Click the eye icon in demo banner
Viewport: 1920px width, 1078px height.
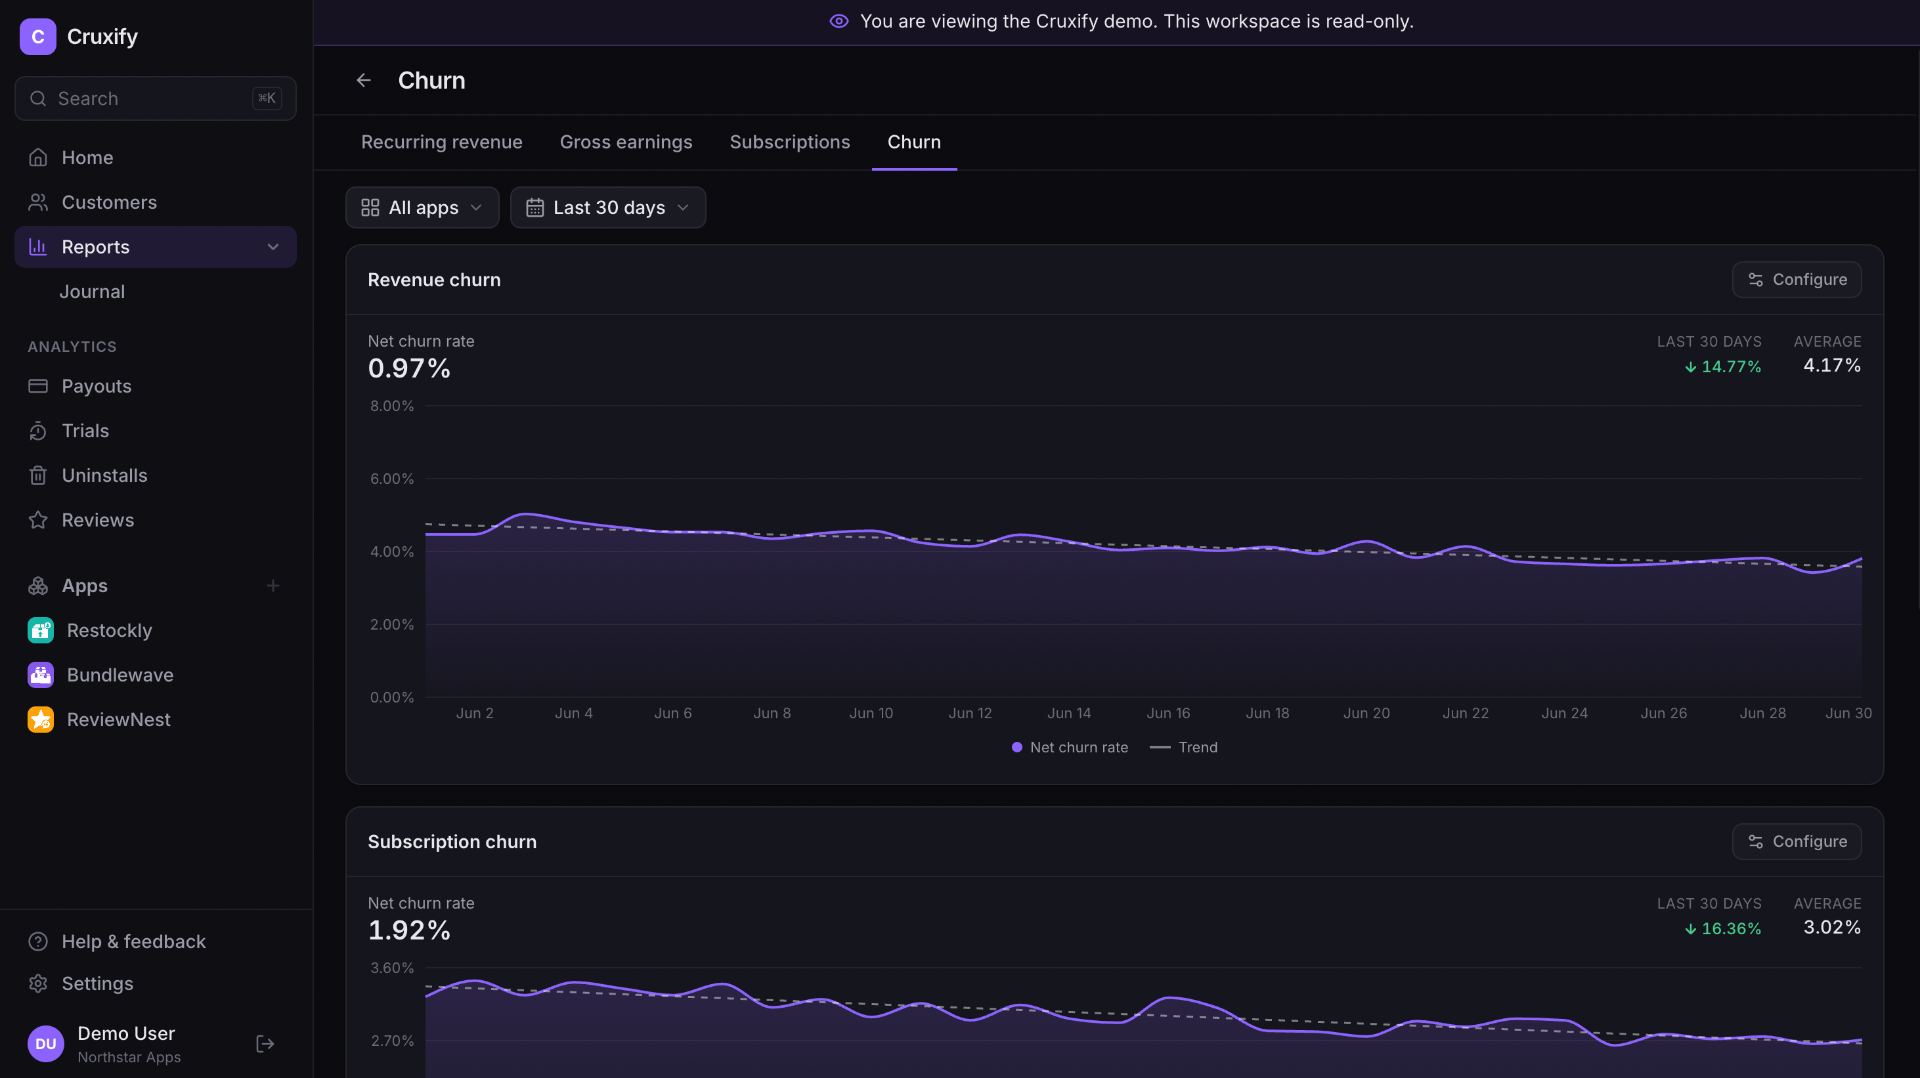coord(839,21)
